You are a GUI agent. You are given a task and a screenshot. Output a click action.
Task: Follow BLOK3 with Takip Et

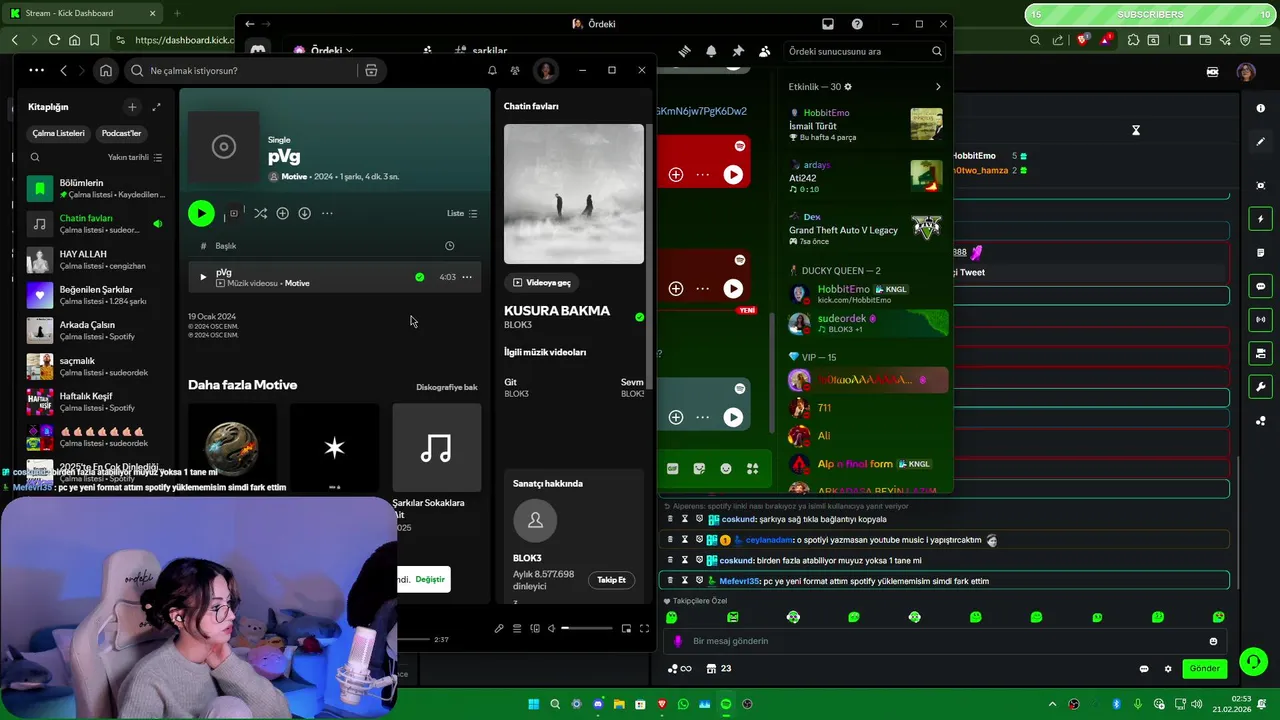click(x=611, y=580)
